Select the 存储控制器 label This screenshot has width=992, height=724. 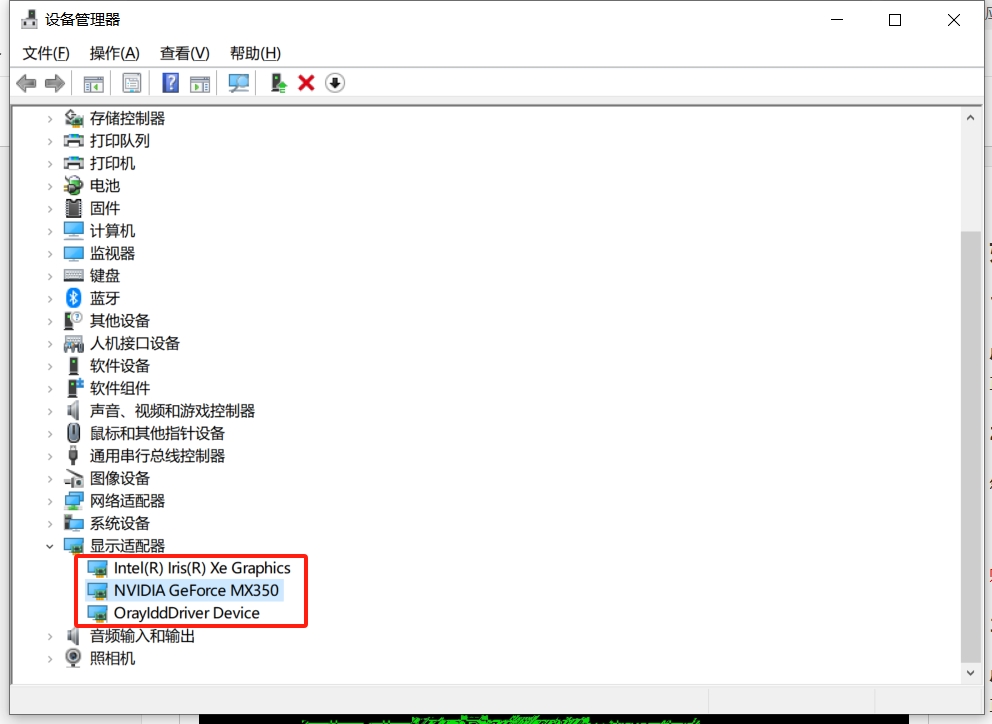[x=127, y=118]
